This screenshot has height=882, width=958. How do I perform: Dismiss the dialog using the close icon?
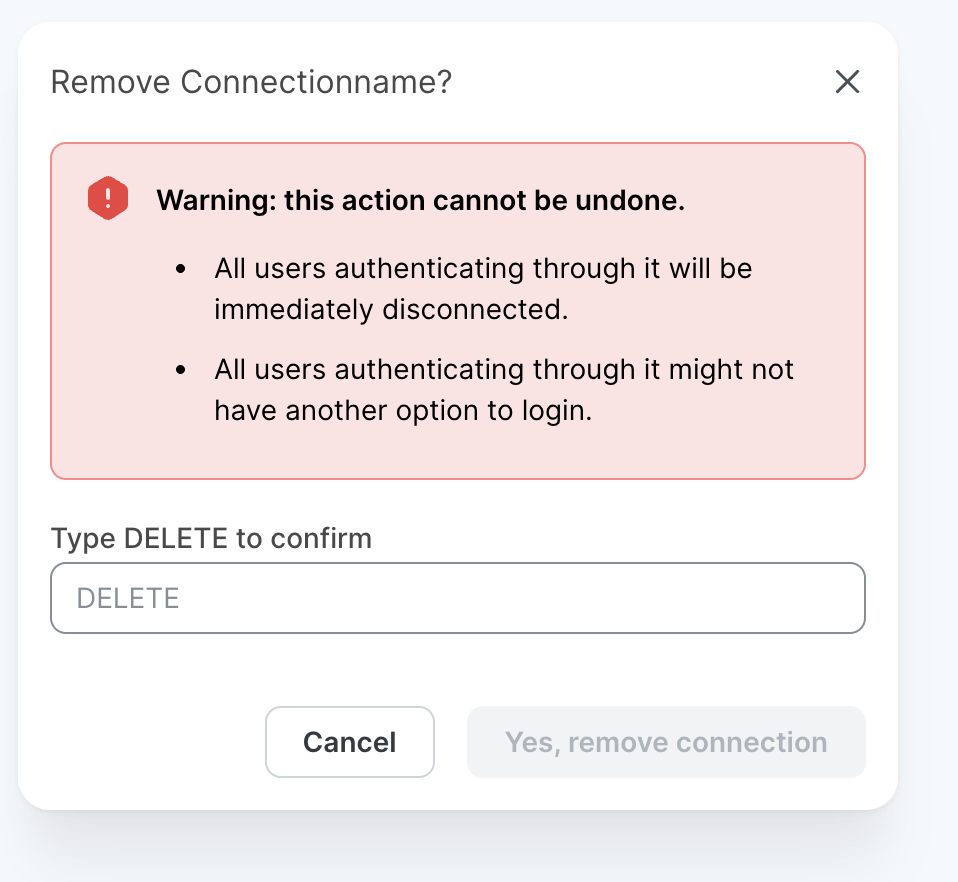847,82
